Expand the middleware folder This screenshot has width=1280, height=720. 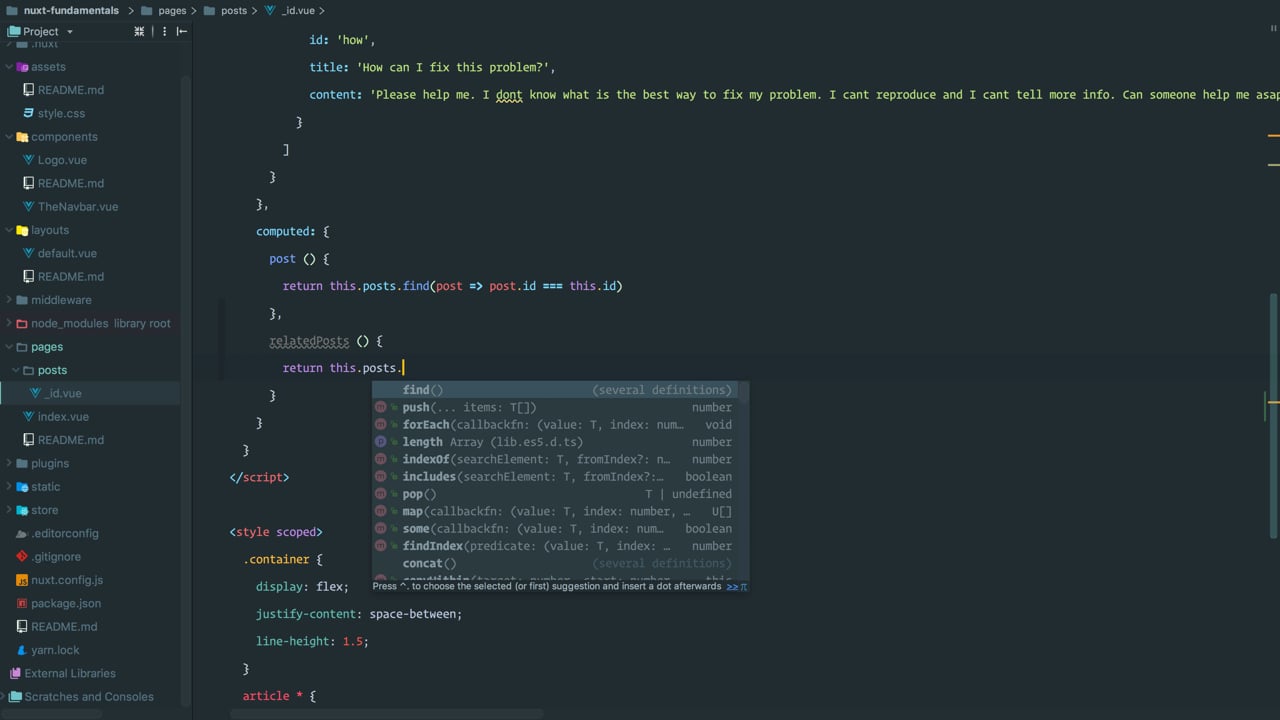pyautogui.click(x=9, y=300)
